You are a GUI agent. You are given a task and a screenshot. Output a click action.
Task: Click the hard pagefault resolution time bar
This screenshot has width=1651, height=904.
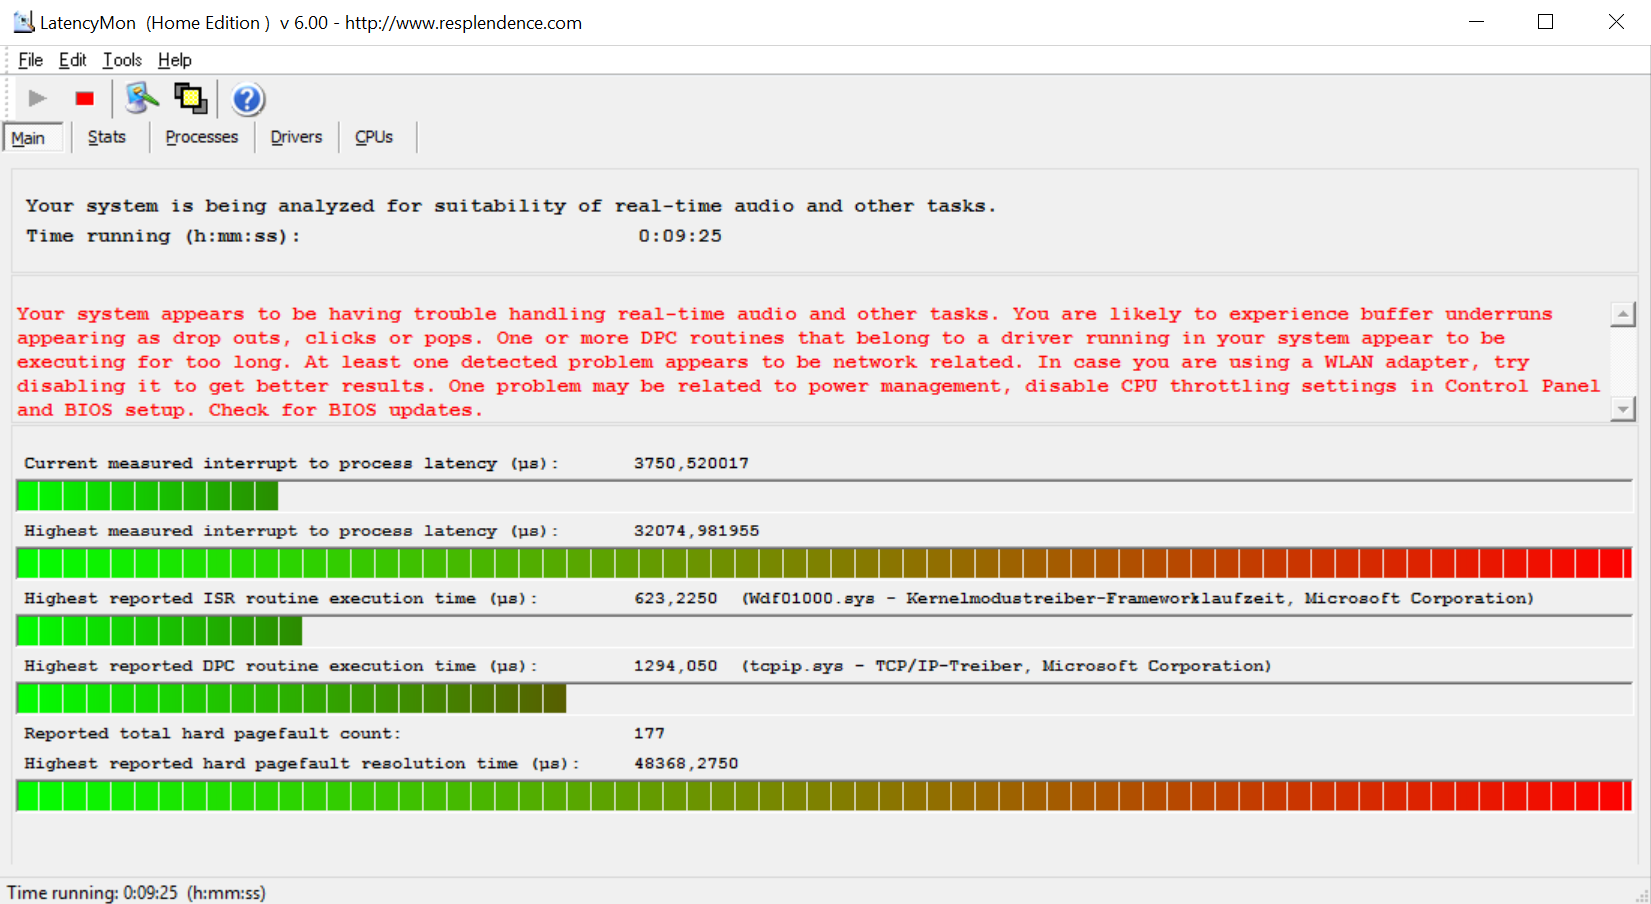(824, 796)
